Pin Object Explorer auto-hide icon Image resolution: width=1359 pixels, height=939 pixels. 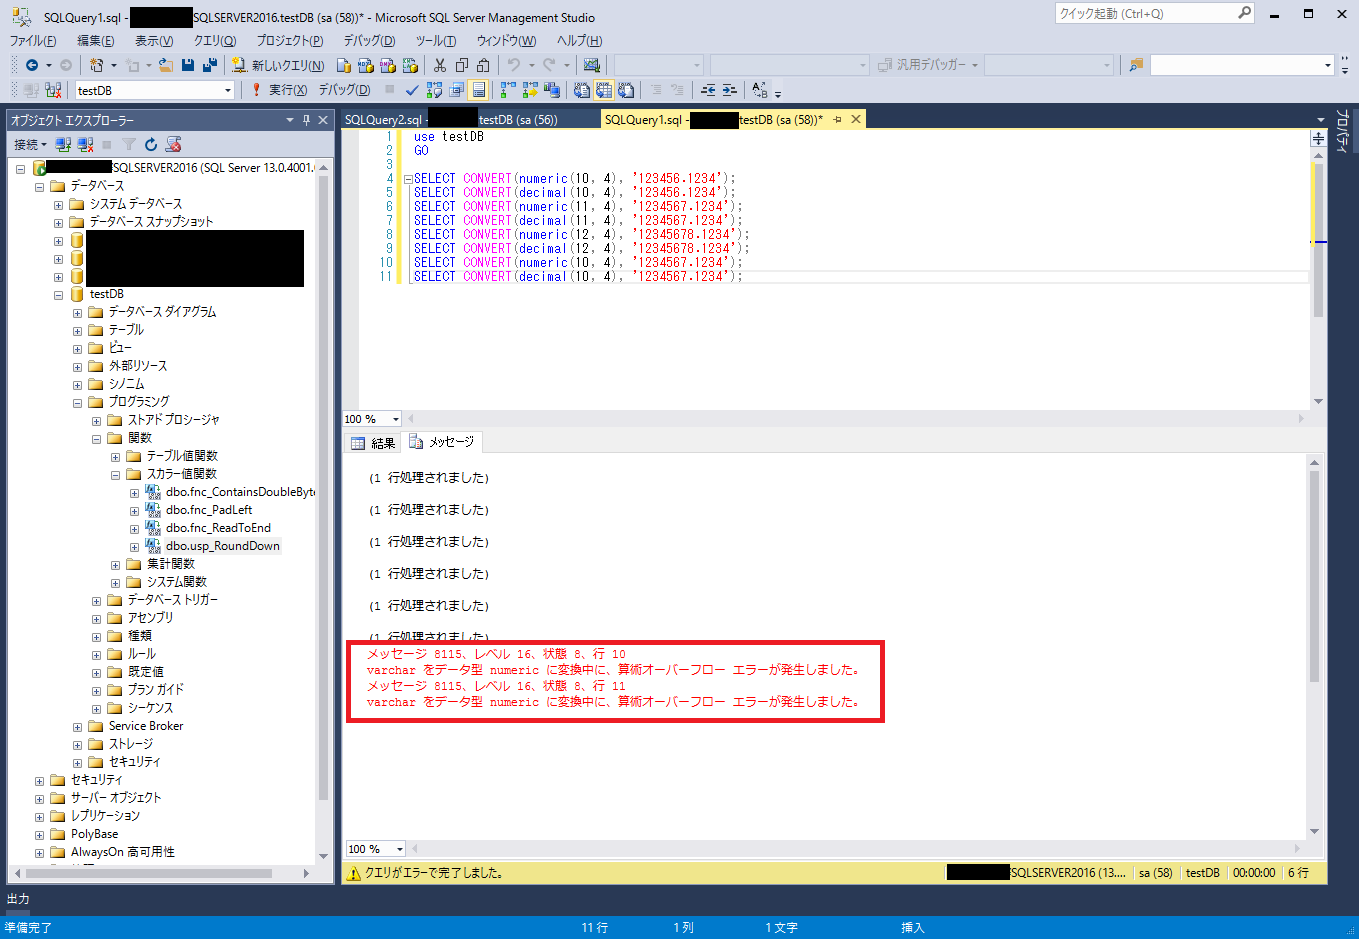click(x=306, y=120)
